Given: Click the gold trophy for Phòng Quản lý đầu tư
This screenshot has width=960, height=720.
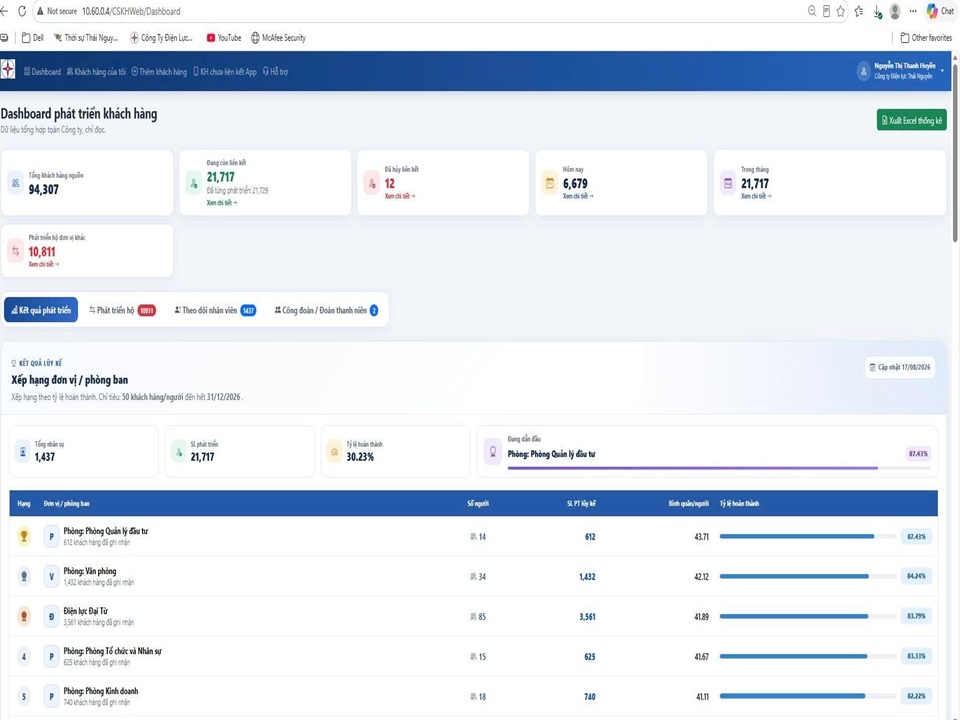Looking at the screenshot, I should point(24,536).
